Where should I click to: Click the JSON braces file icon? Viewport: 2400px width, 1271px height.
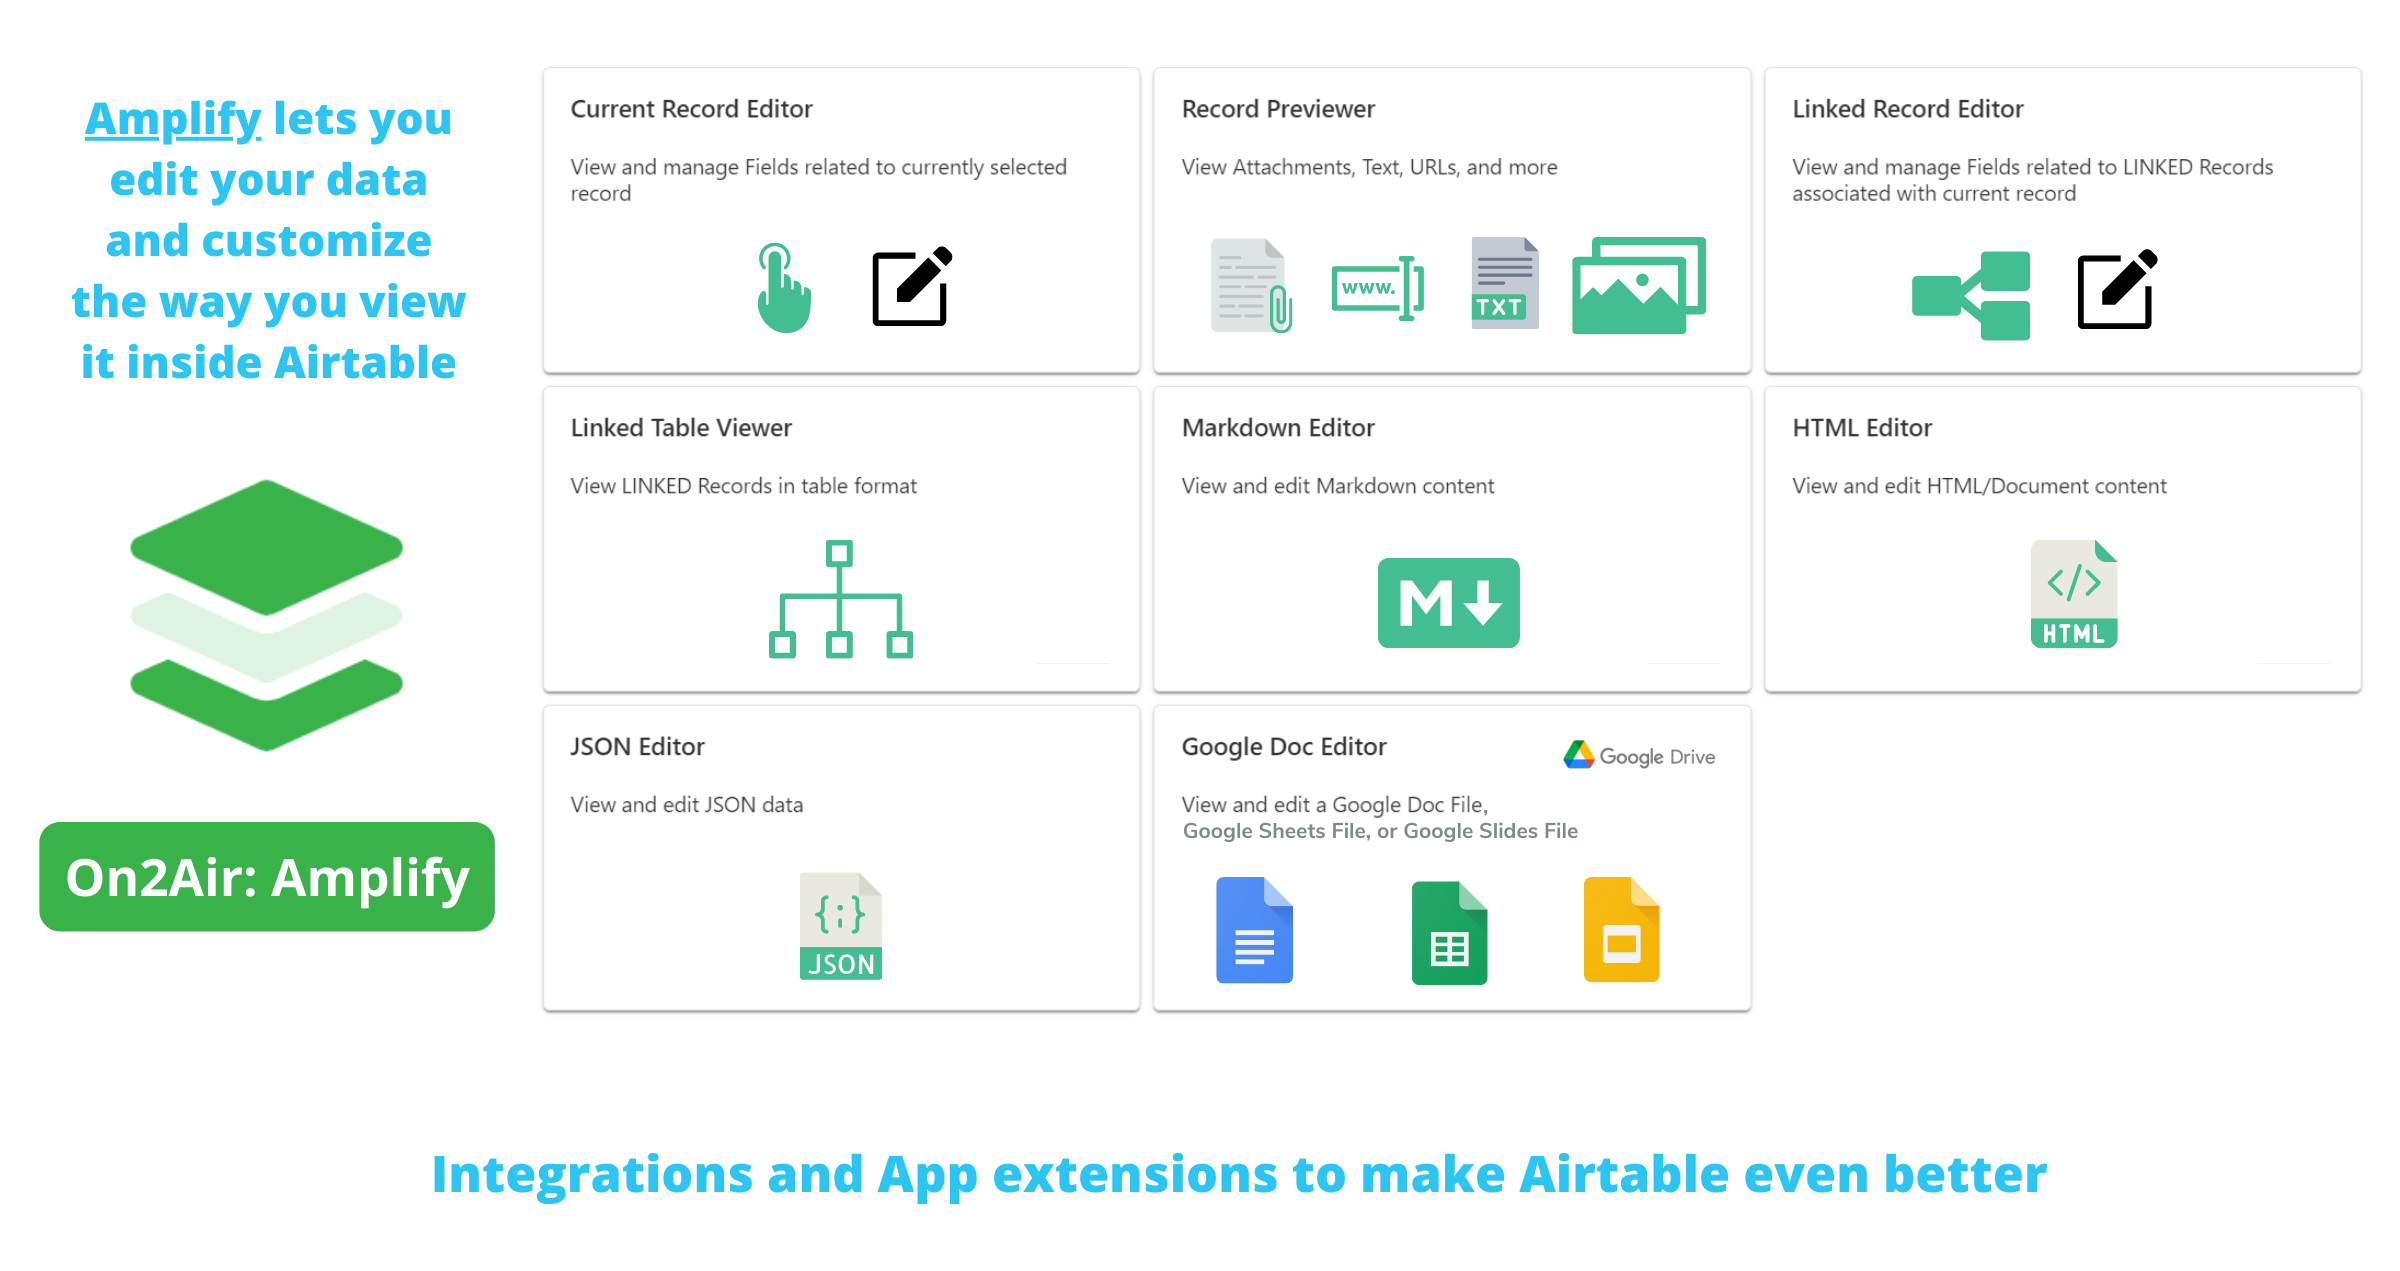pos(840,926)
